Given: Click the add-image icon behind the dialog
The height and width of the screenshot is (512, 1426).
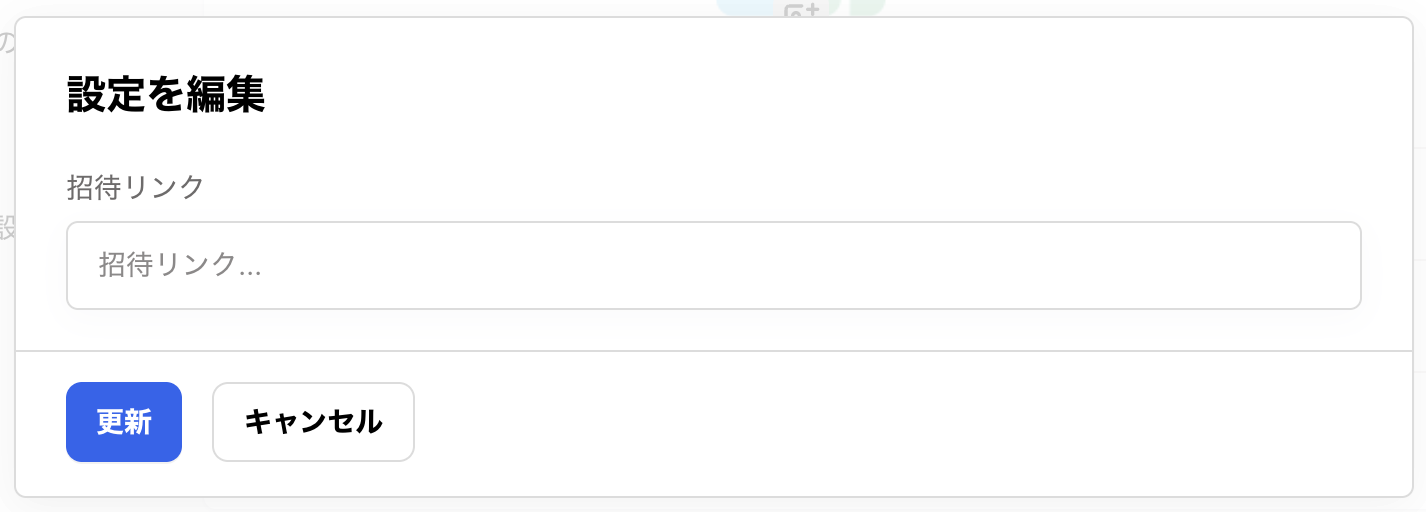Looking at the screenshot, I should [x=800, y=8].
